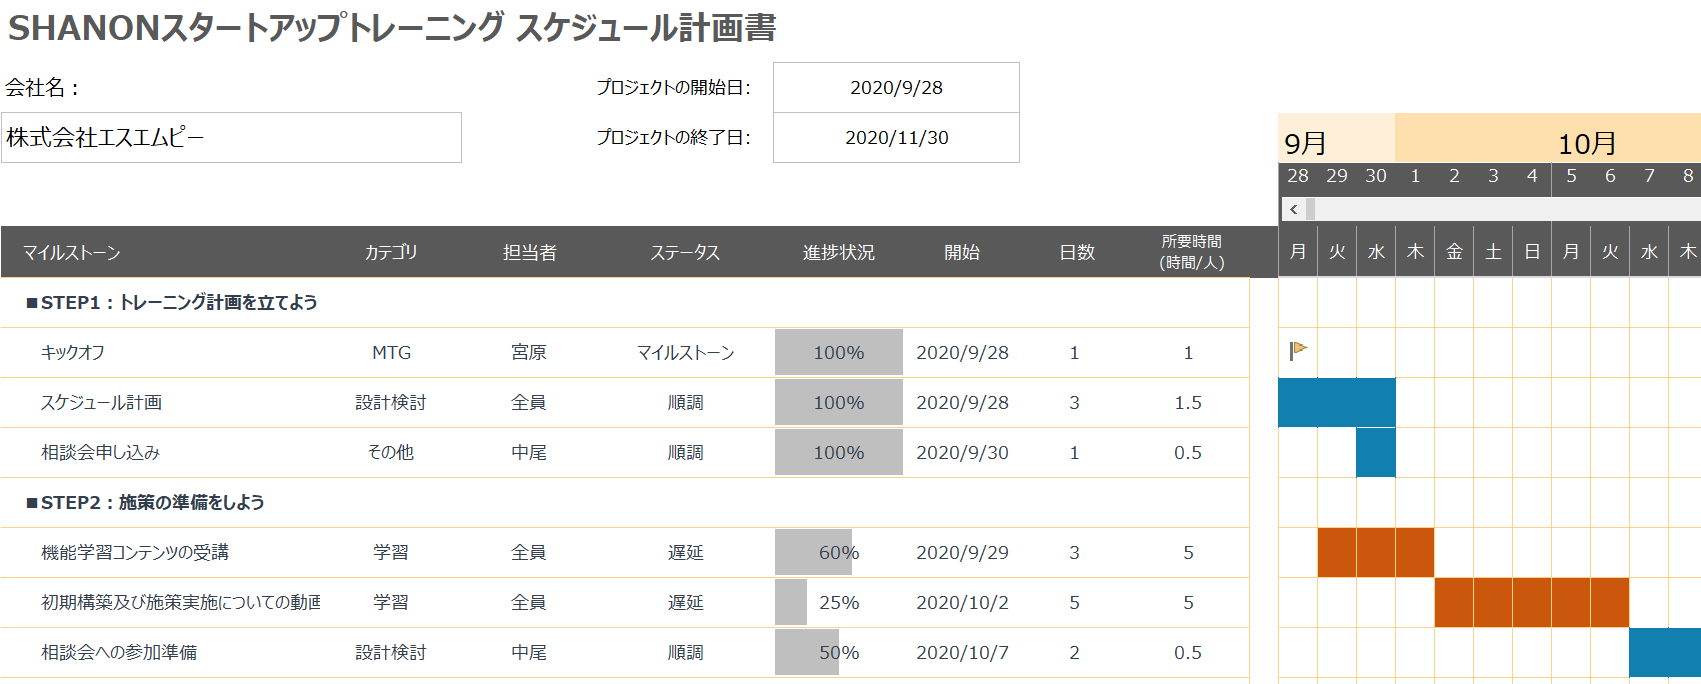Select the 相談会申し込み milestone cell
1701x684 pixels.
(x=100, y=452)
